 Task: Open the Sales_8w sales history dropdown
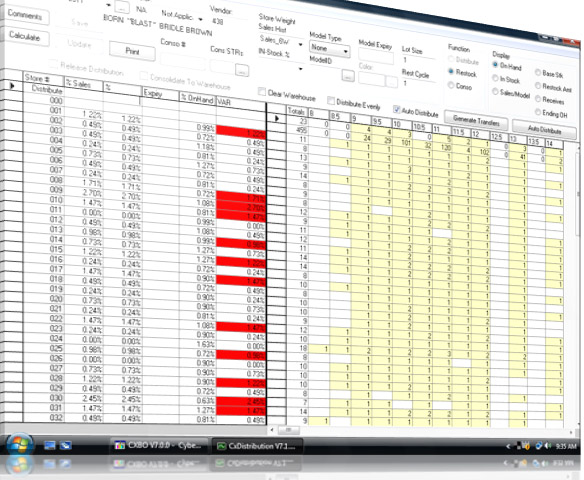(x=300, y=45)
